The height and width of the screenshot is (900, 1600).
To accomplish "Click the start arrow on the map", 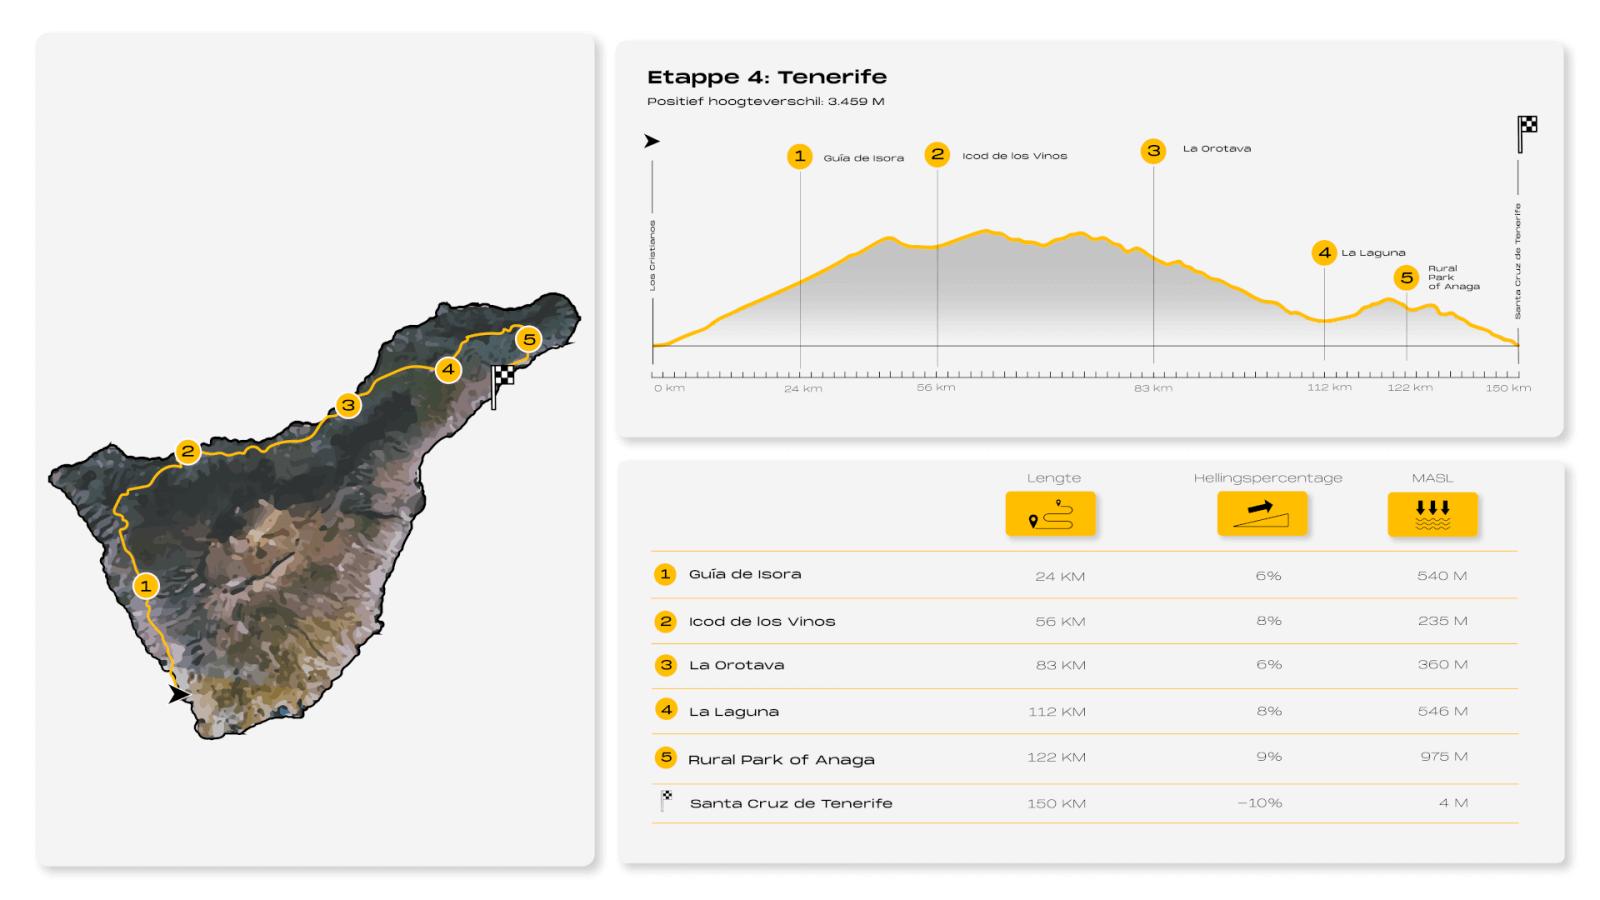I will pyautogui.click(x=179, y=694).
